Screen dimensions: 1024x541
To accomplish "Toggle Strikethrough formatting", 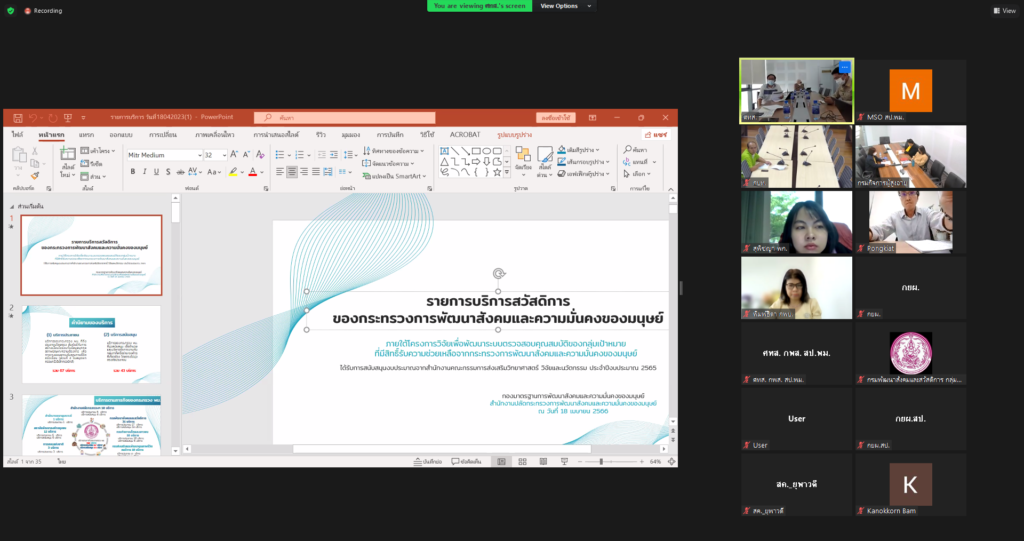I will pos(180,172).
